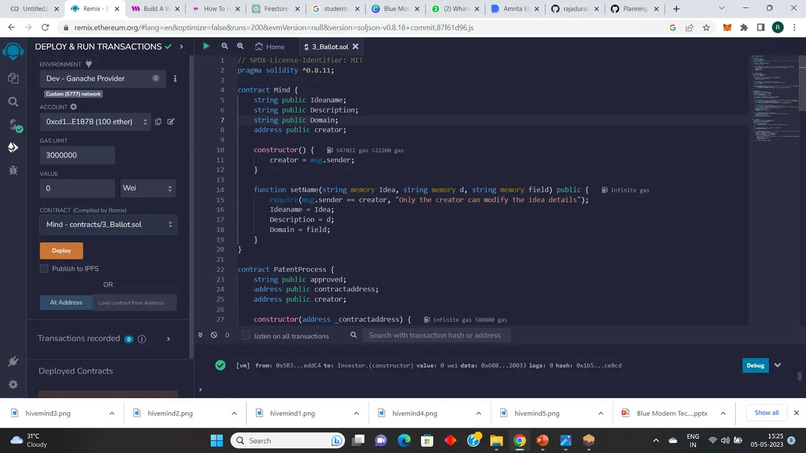806x453 pixels.
Task: Open hivemind3.png download options chevron
Action: pyautogui.click(x=112, y=413)
